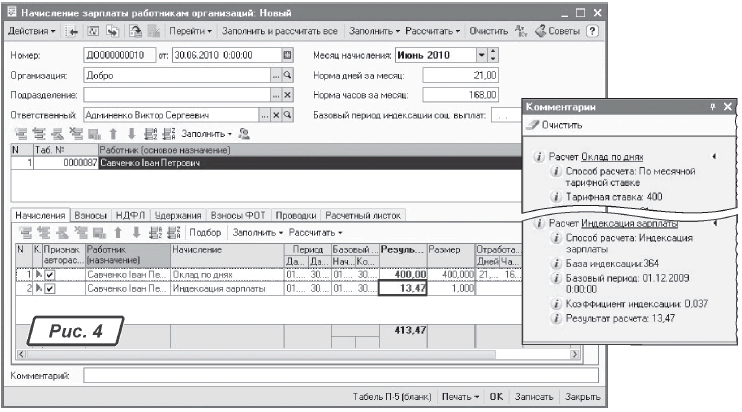Toggle the auto-calc checkbox for Индексация зарплаты row
742x412 pixels.
50,289
